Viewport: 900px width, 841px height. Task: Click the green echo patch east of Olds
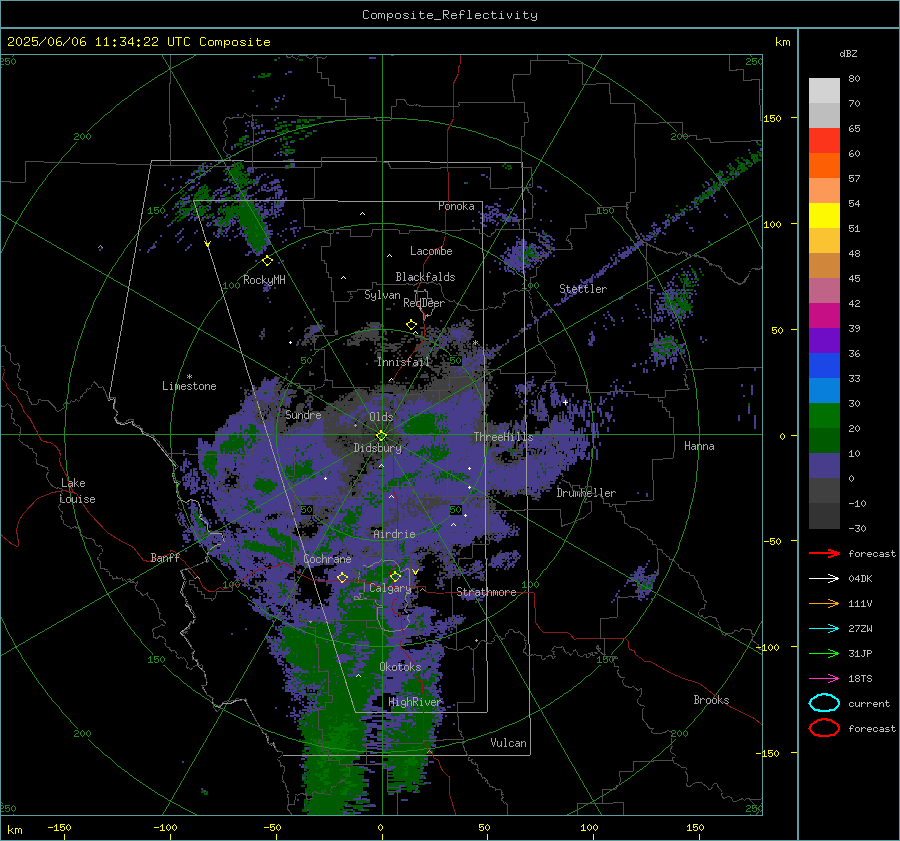coord(423,424)
